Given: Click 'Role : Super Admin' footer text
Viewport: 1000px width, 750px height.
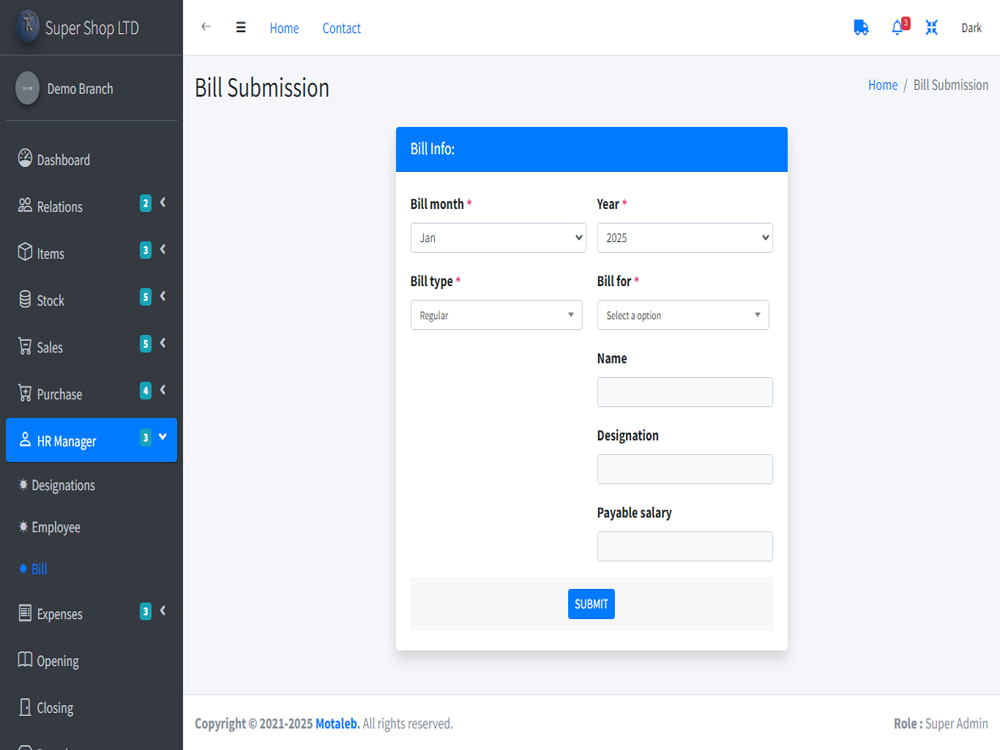Looking at the screenshot, I should point(941,724).
